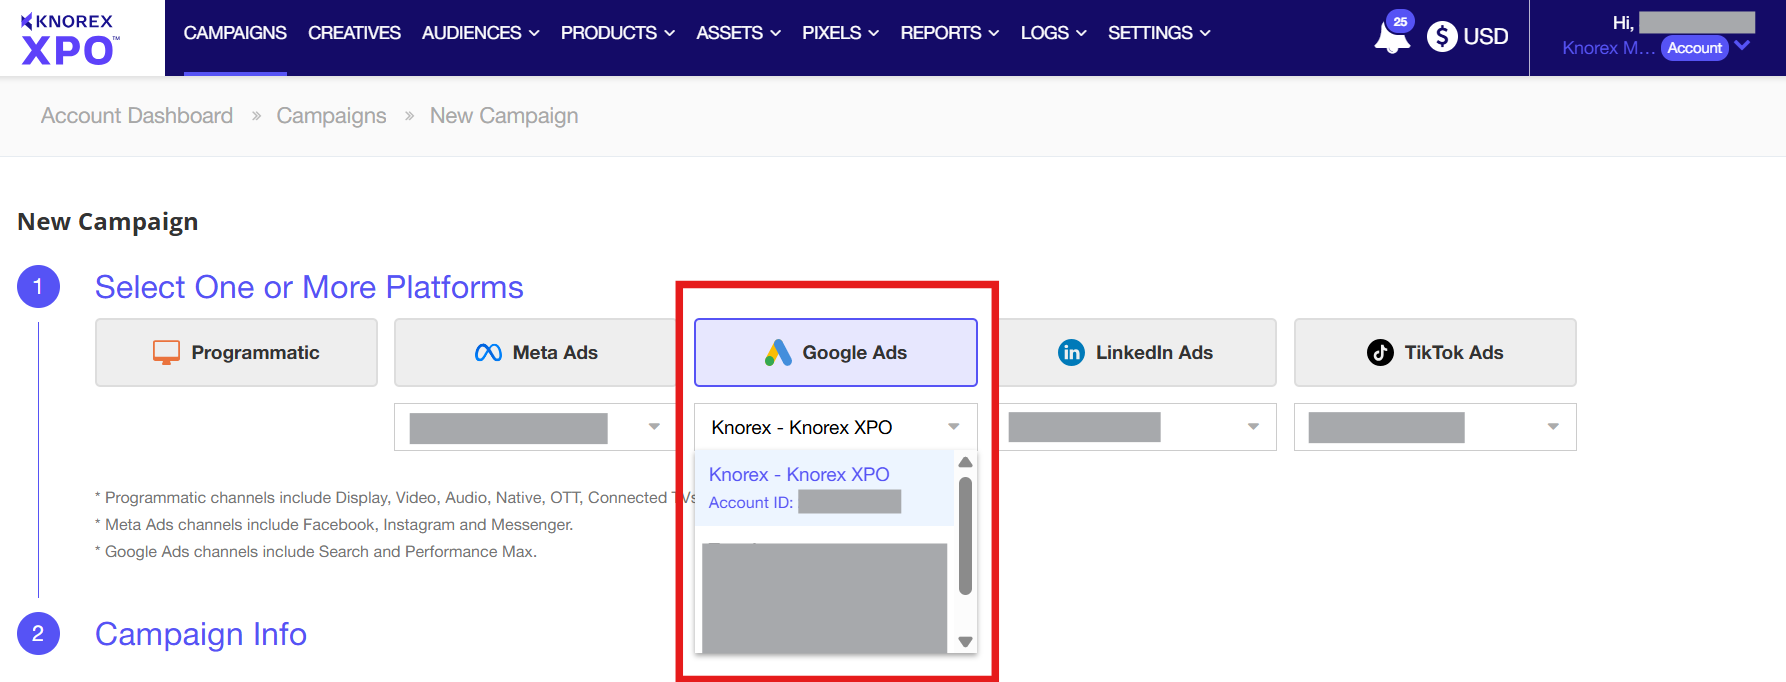Select the Meta Ads platform

click(536, 352)
